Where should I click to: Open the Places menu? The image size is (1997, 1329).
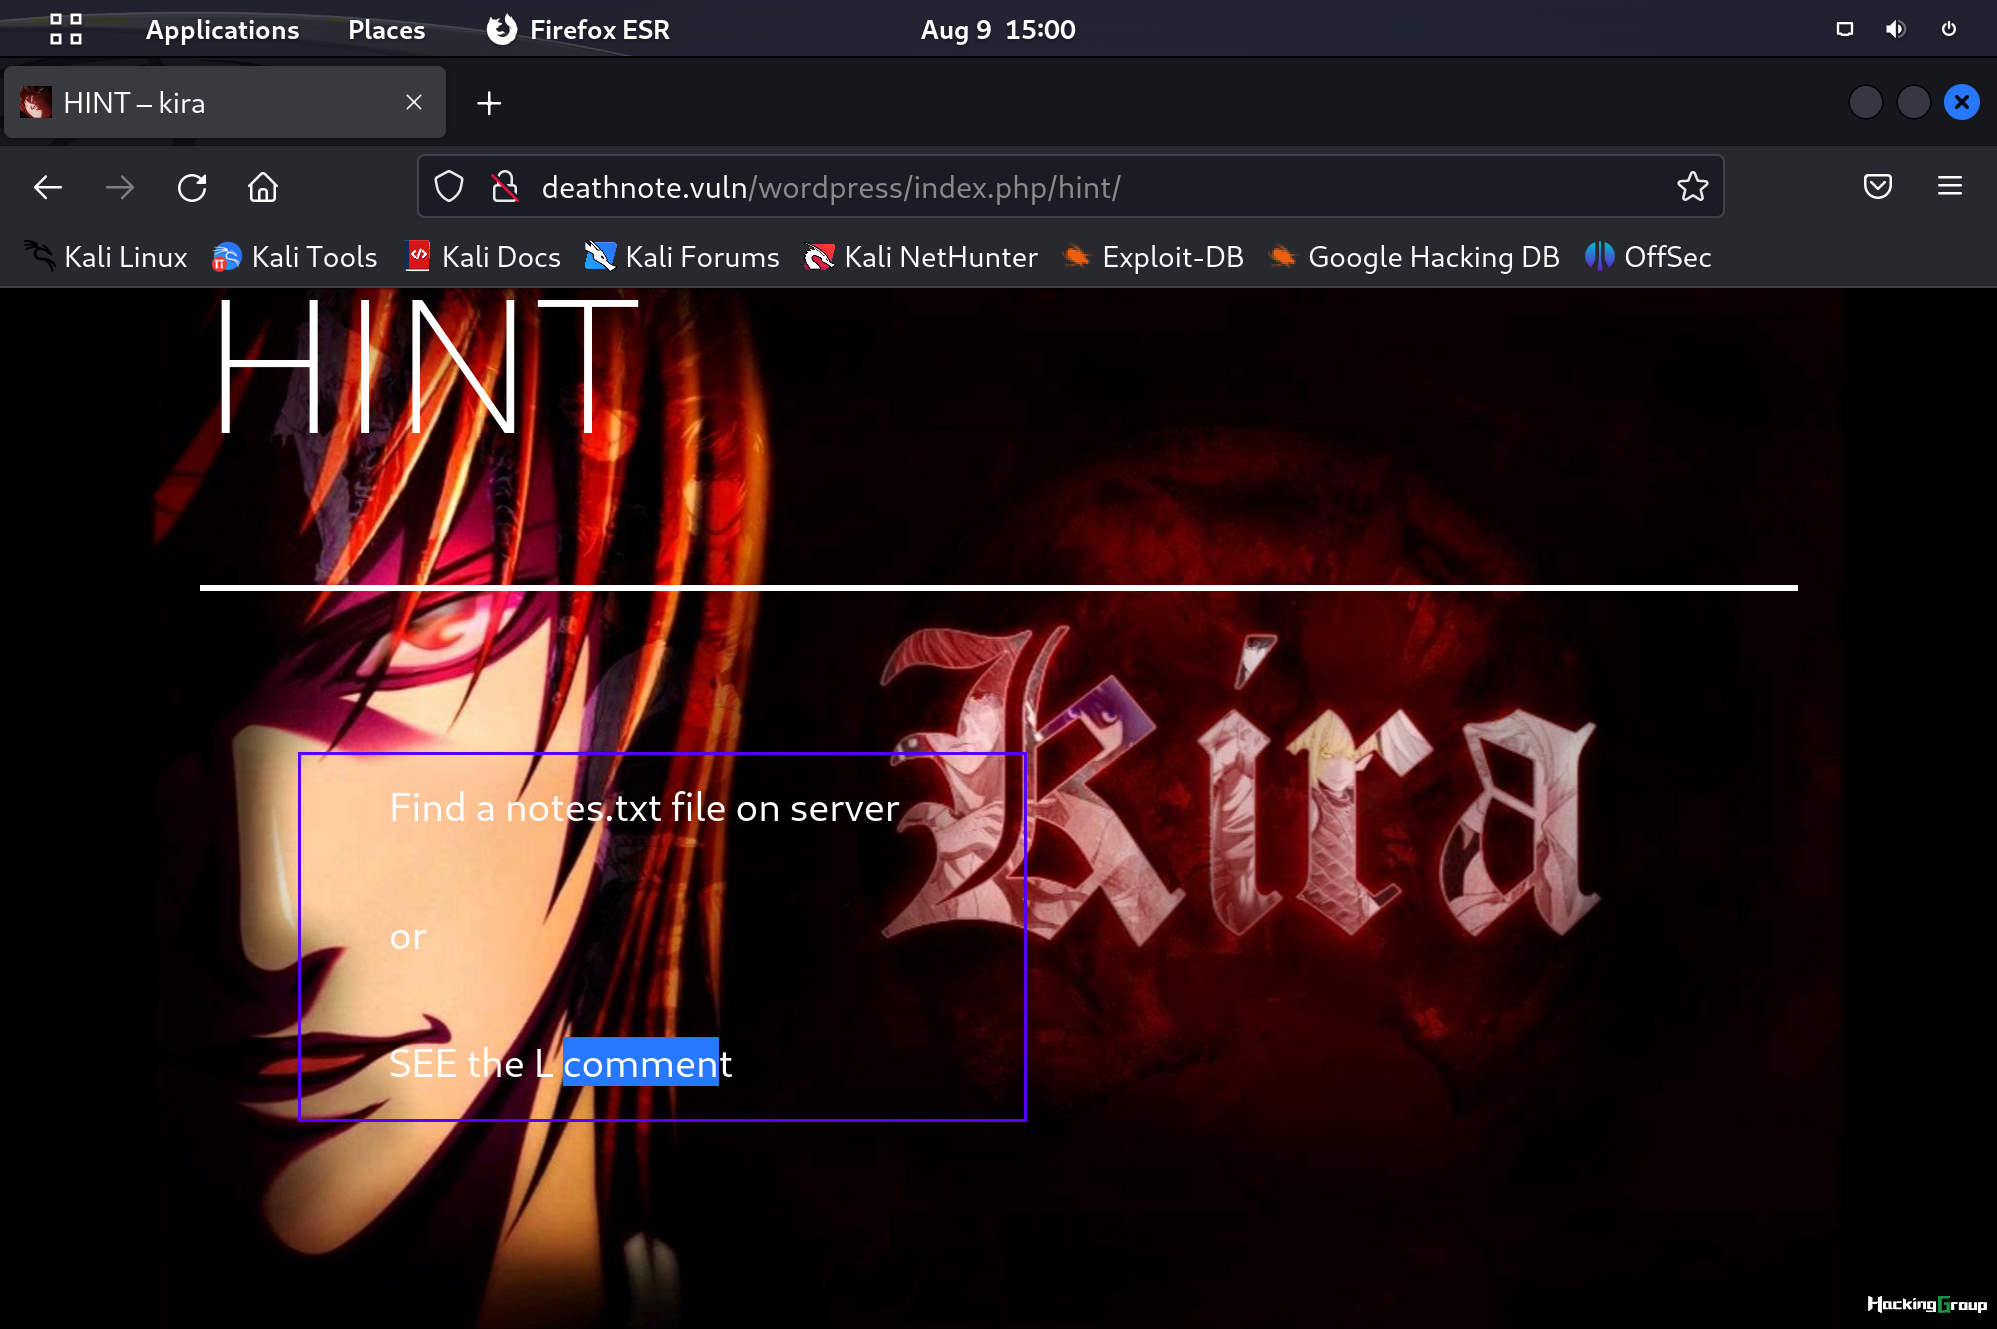point(386,29)
